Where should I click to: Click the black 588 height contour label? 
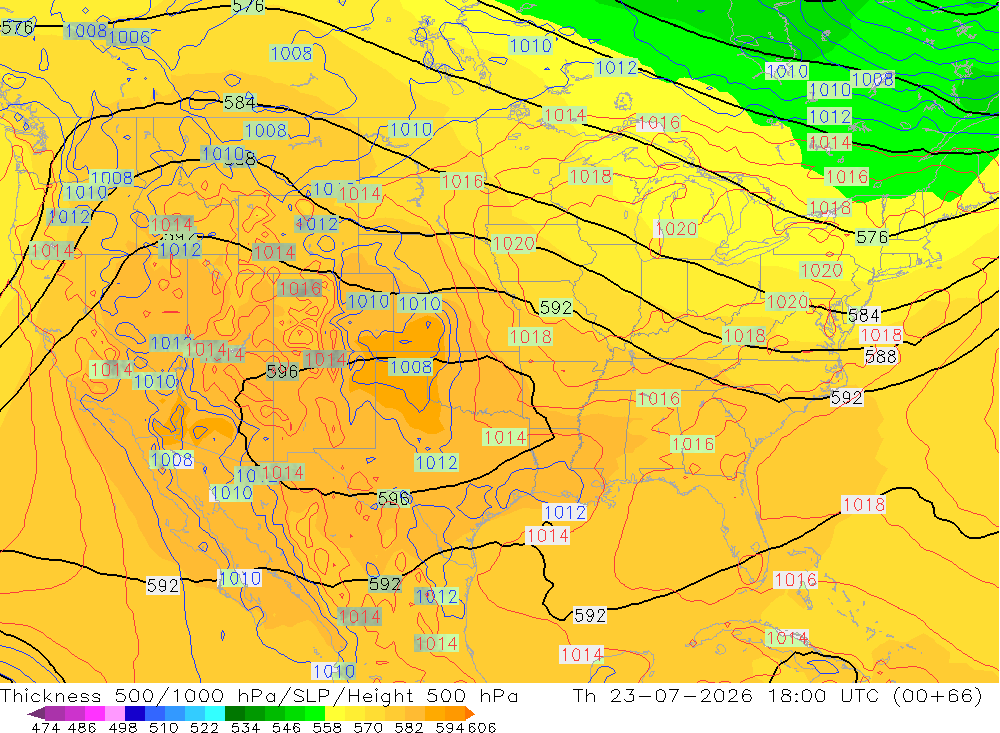(881, 356)
